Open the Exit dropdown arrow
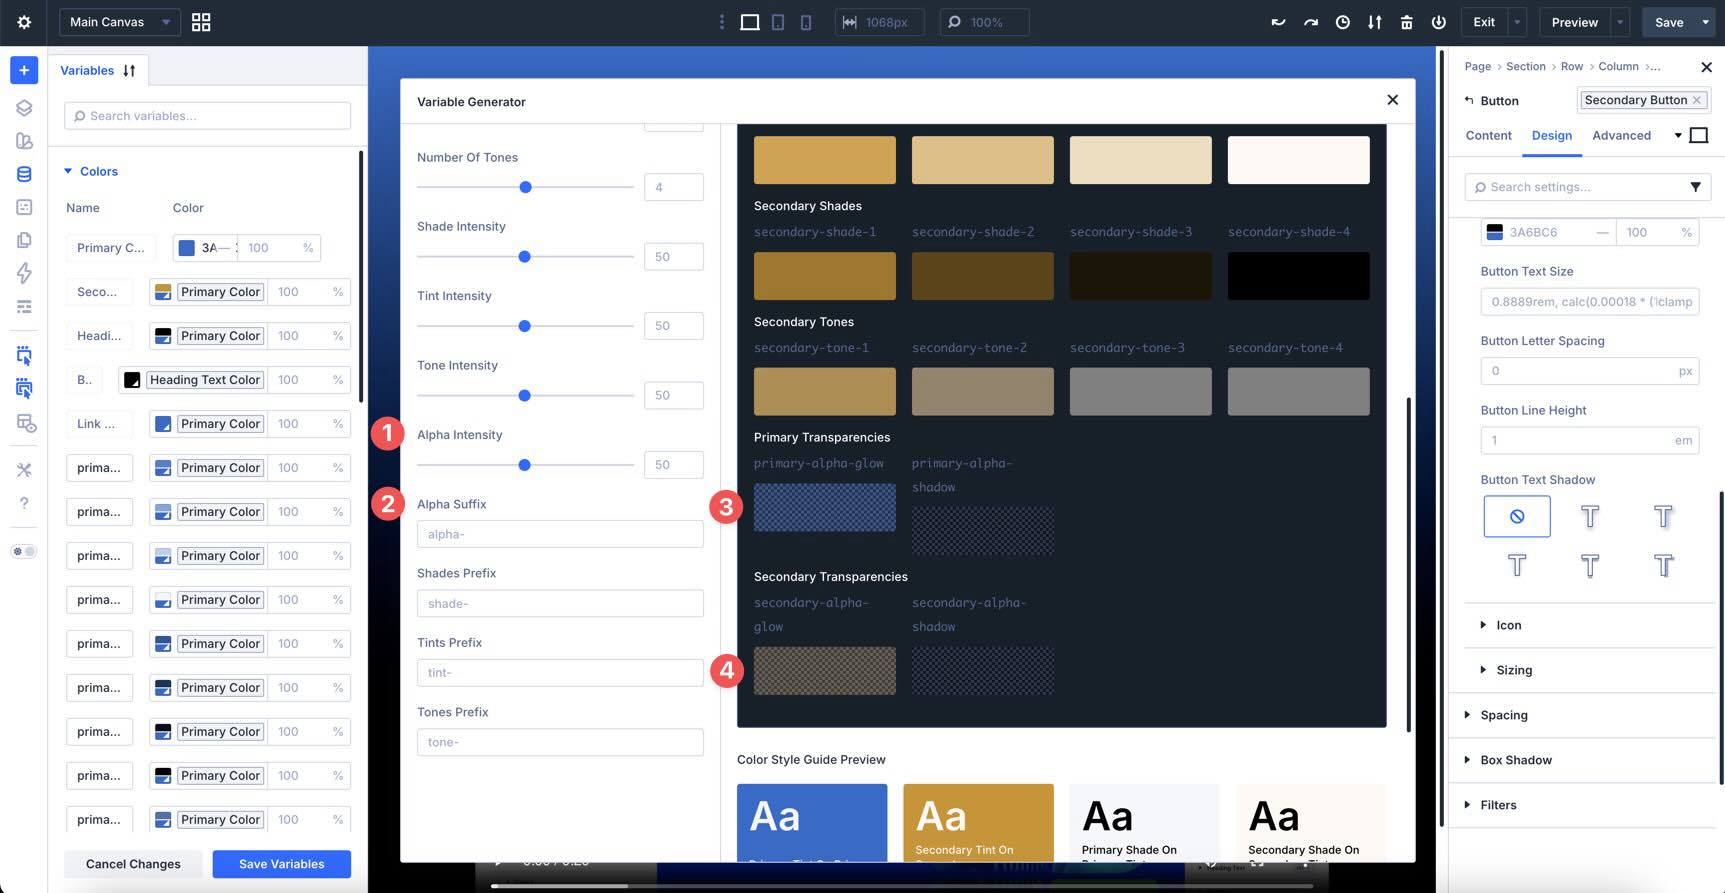The height and width of the screenshot is (893, 1725). 1517,22
